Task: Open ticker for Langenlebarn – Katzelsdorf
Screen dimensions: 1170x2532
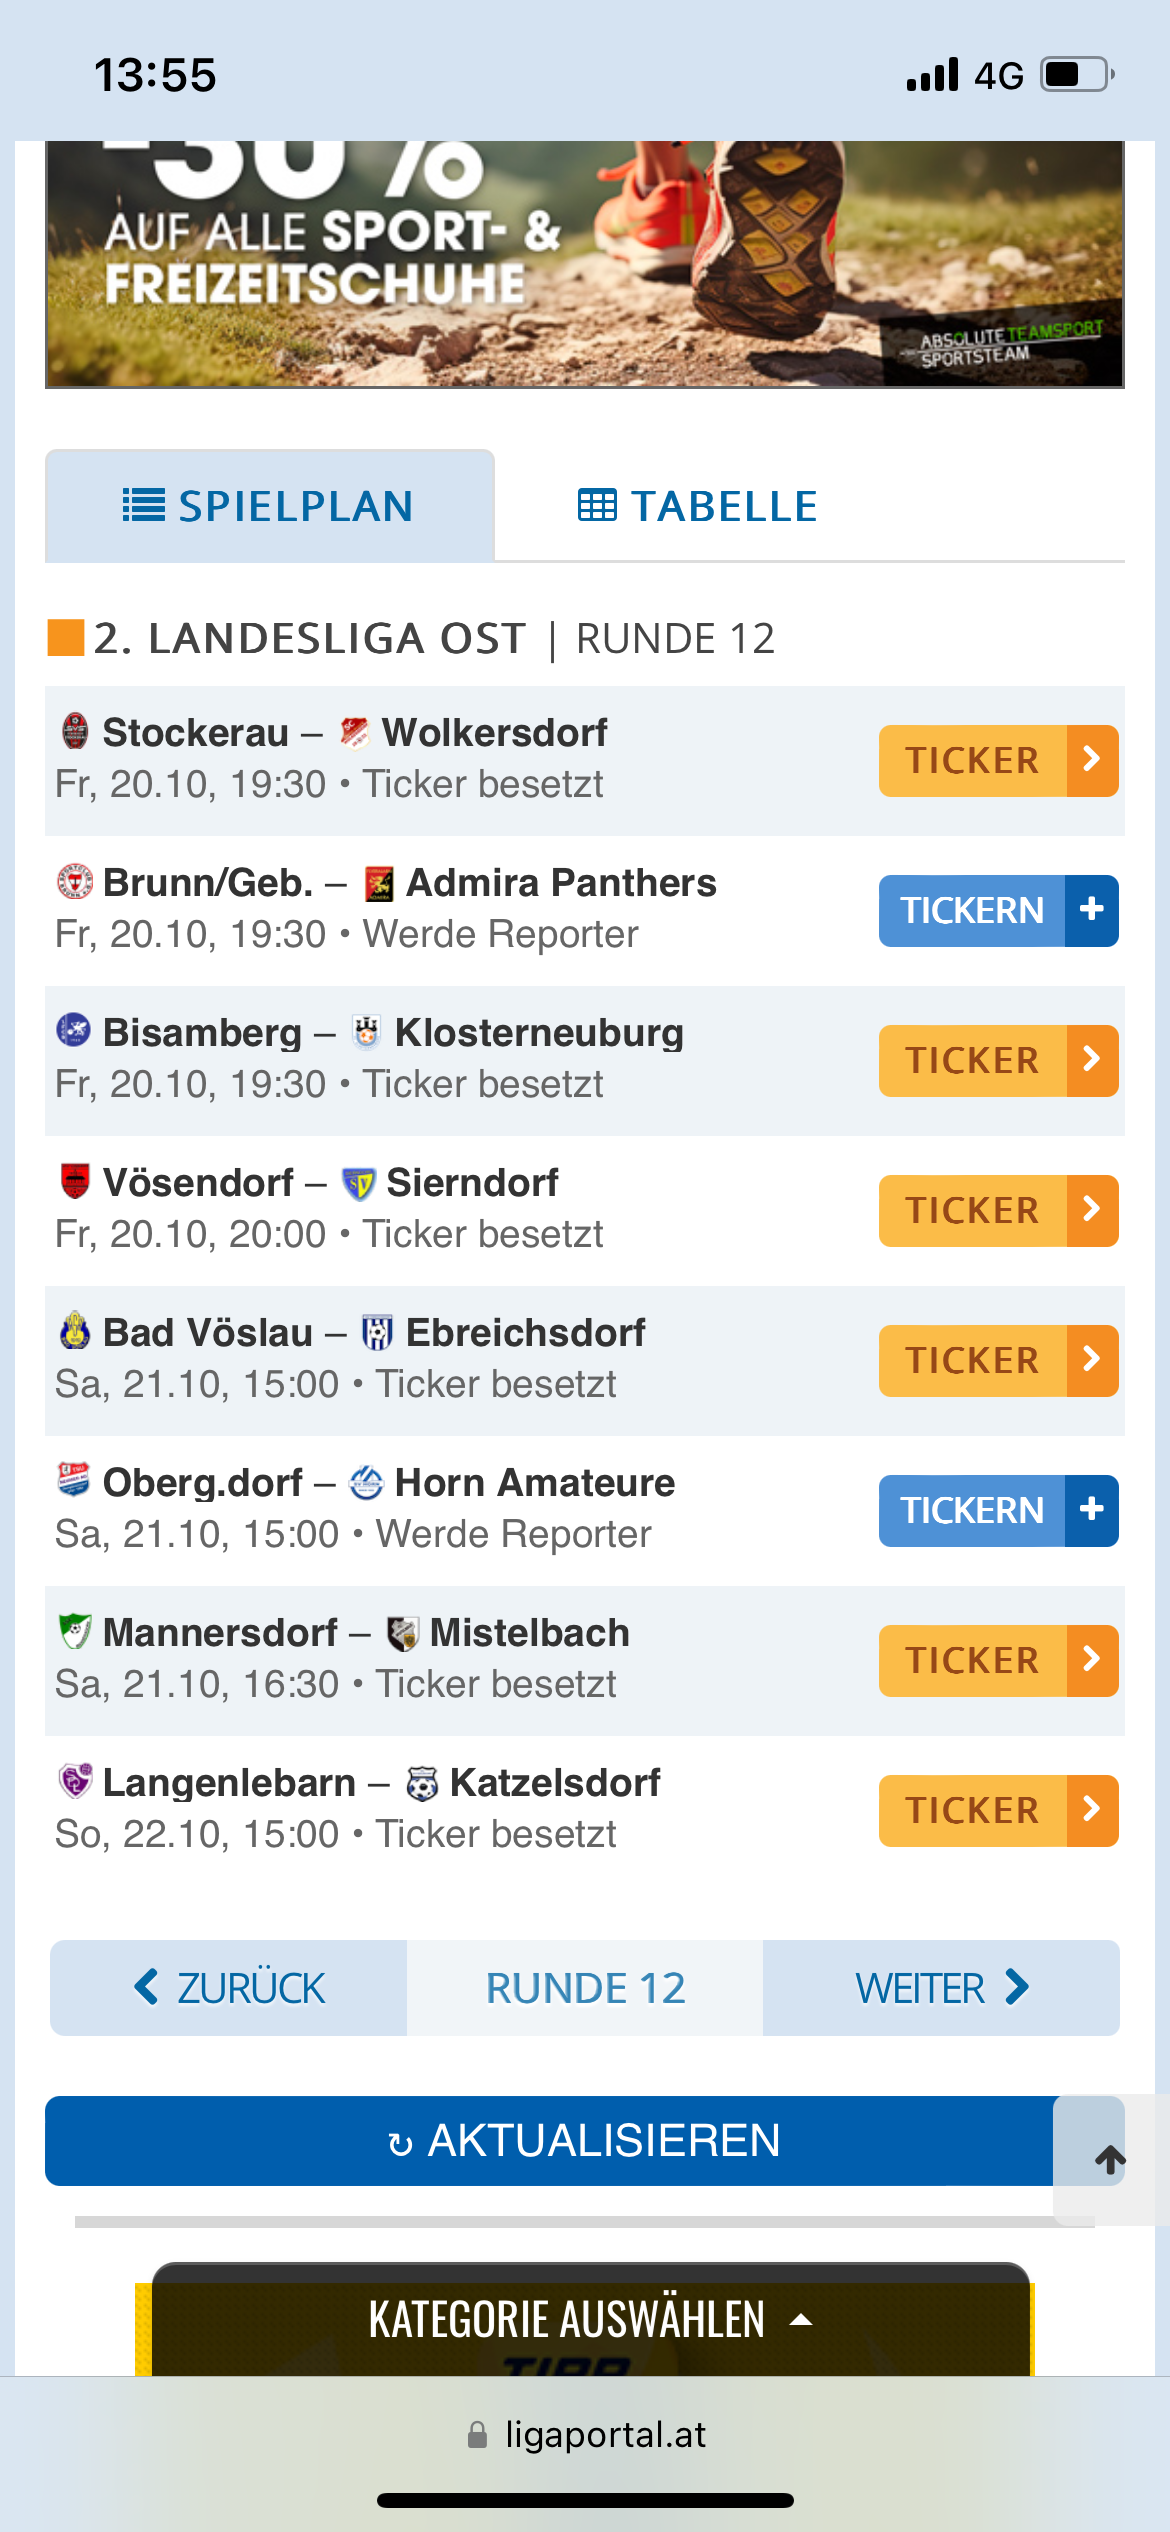Action: (998, 1811)
